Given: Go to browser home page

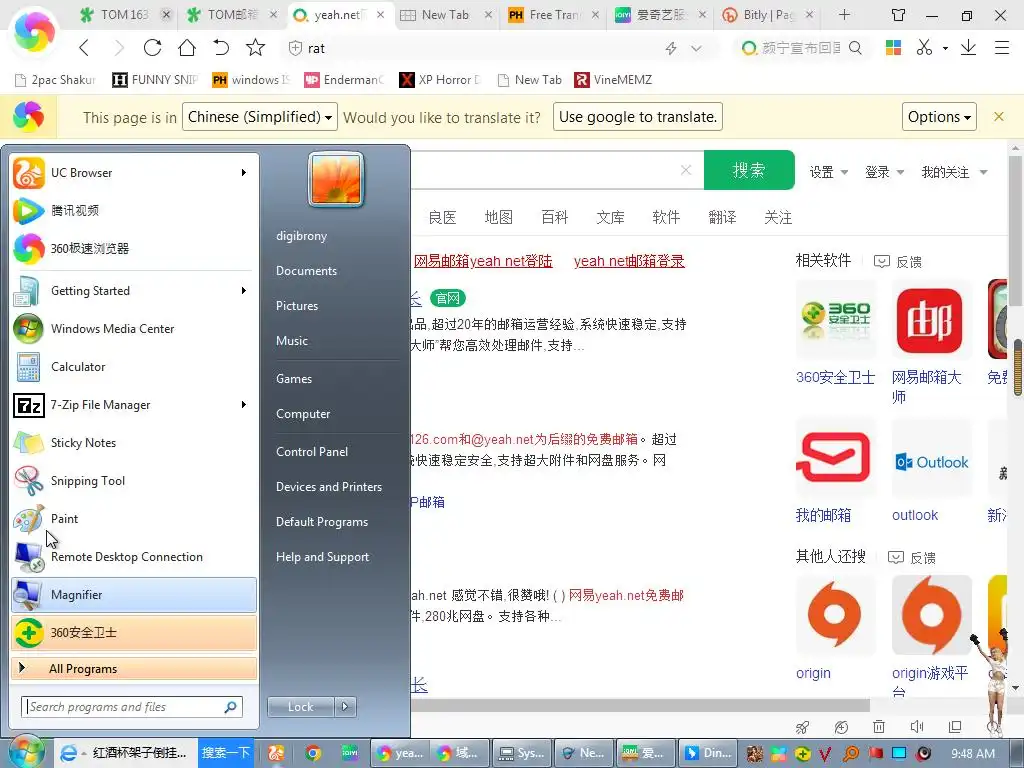Looking at the screenshot, I should coord(187,48).
